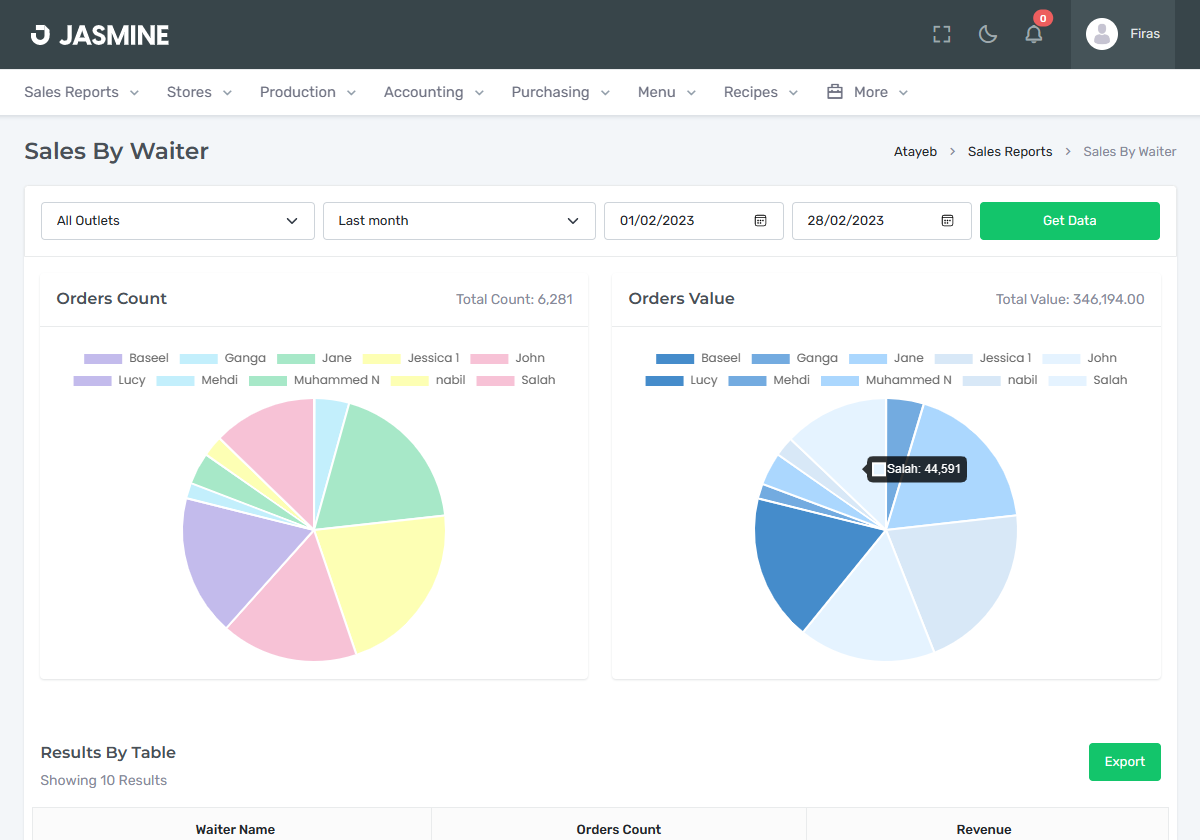The height and width of the screenshot is (840, 1200).
Task: Toggle John in Orders Count legend
Action: (507, 358)
